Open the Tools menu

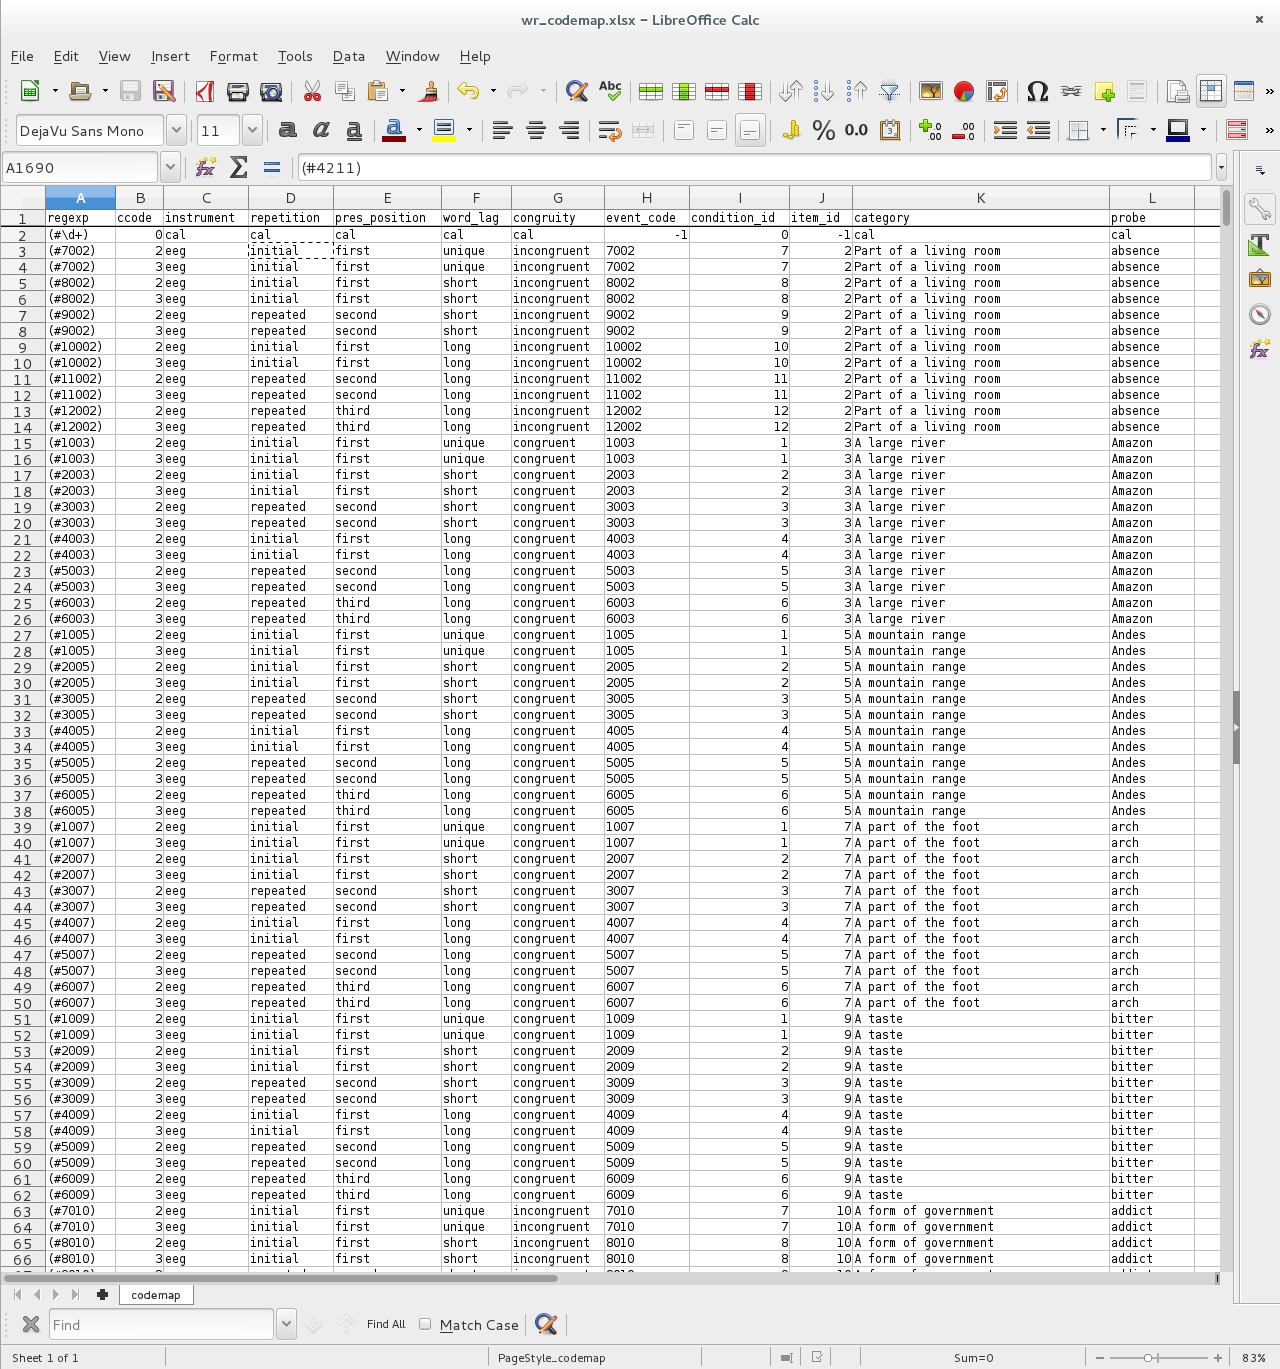coord(295,56)
